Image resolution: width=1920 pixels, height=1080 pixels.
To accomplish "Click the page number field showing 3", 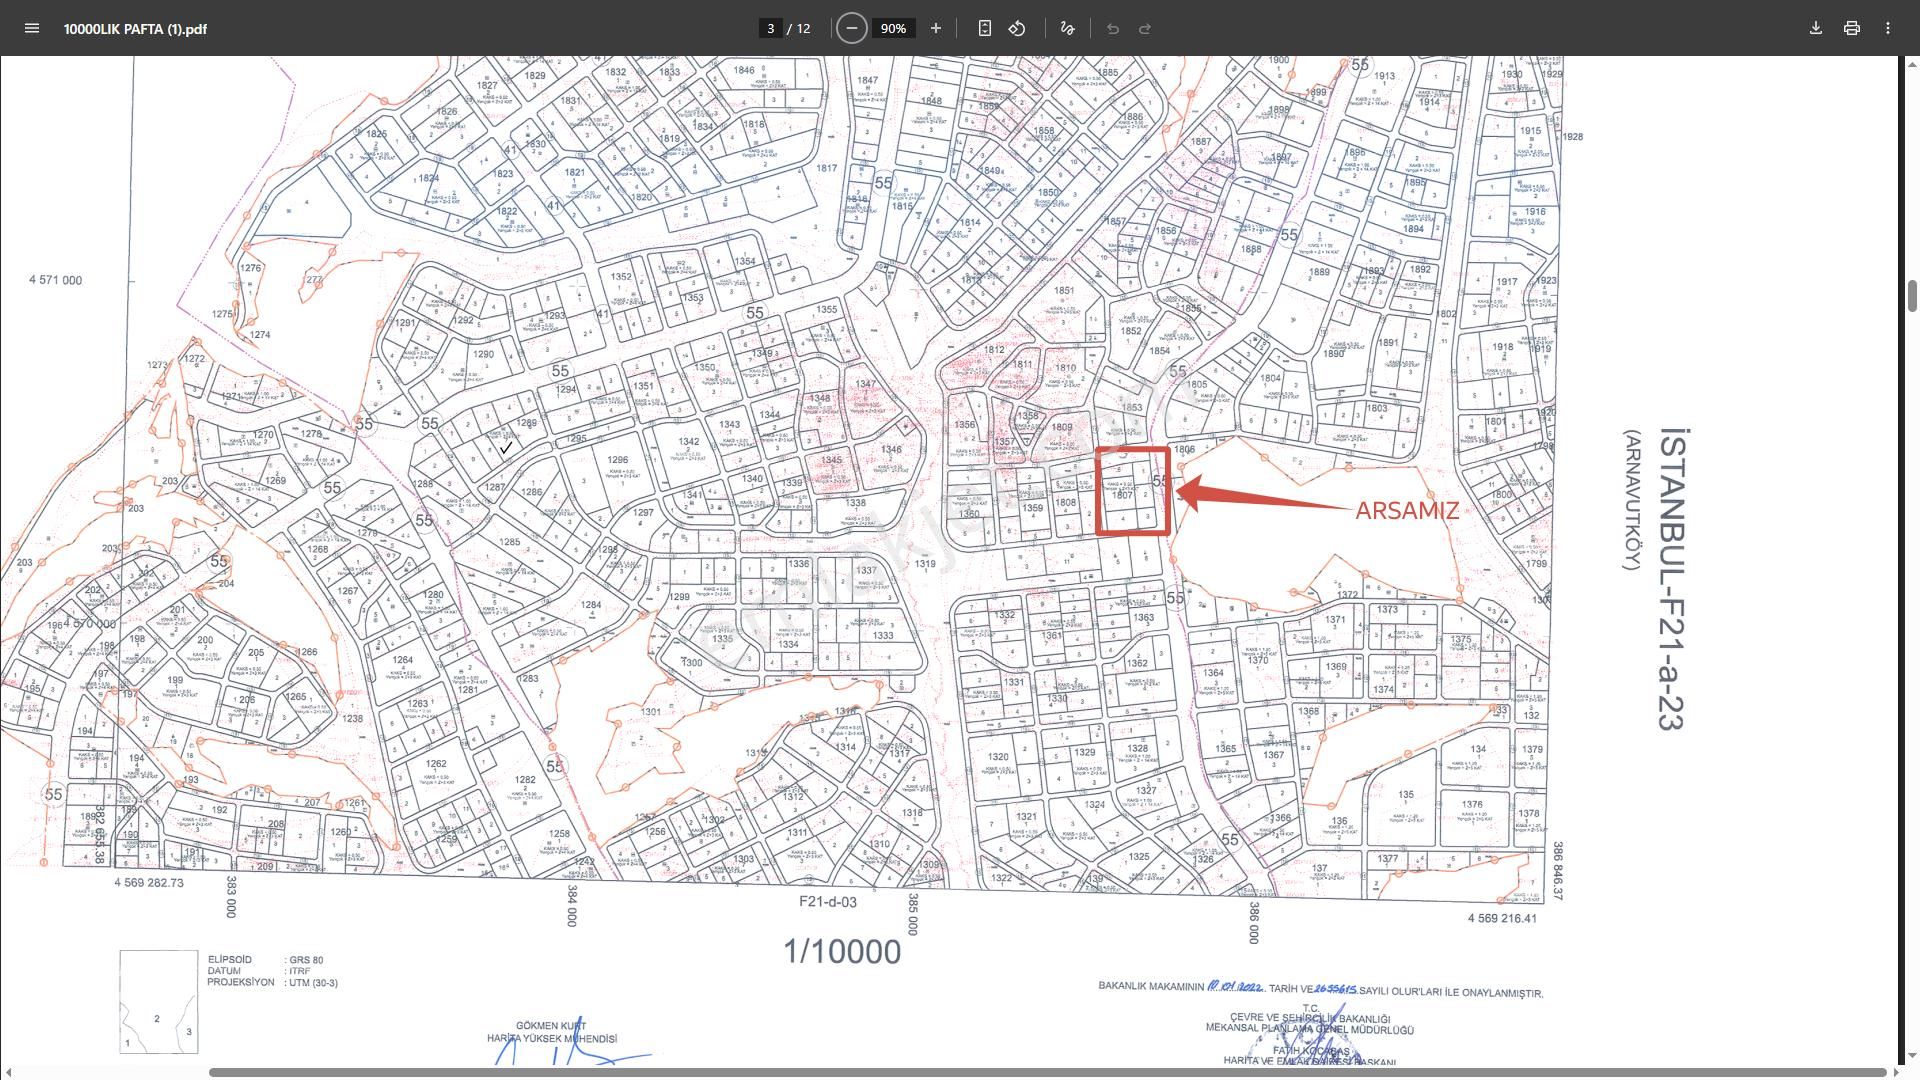I will point(770,28).
